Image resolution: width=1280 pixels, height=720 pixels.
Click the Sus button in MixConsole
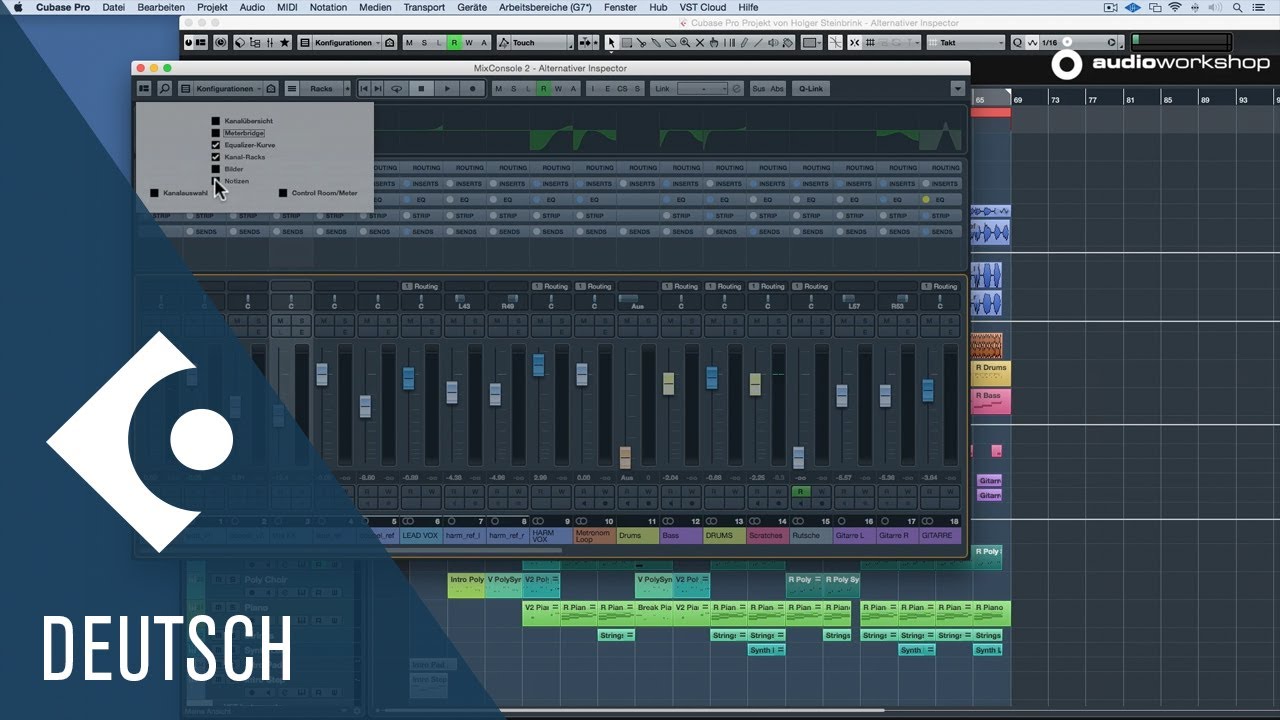(758, 89)
